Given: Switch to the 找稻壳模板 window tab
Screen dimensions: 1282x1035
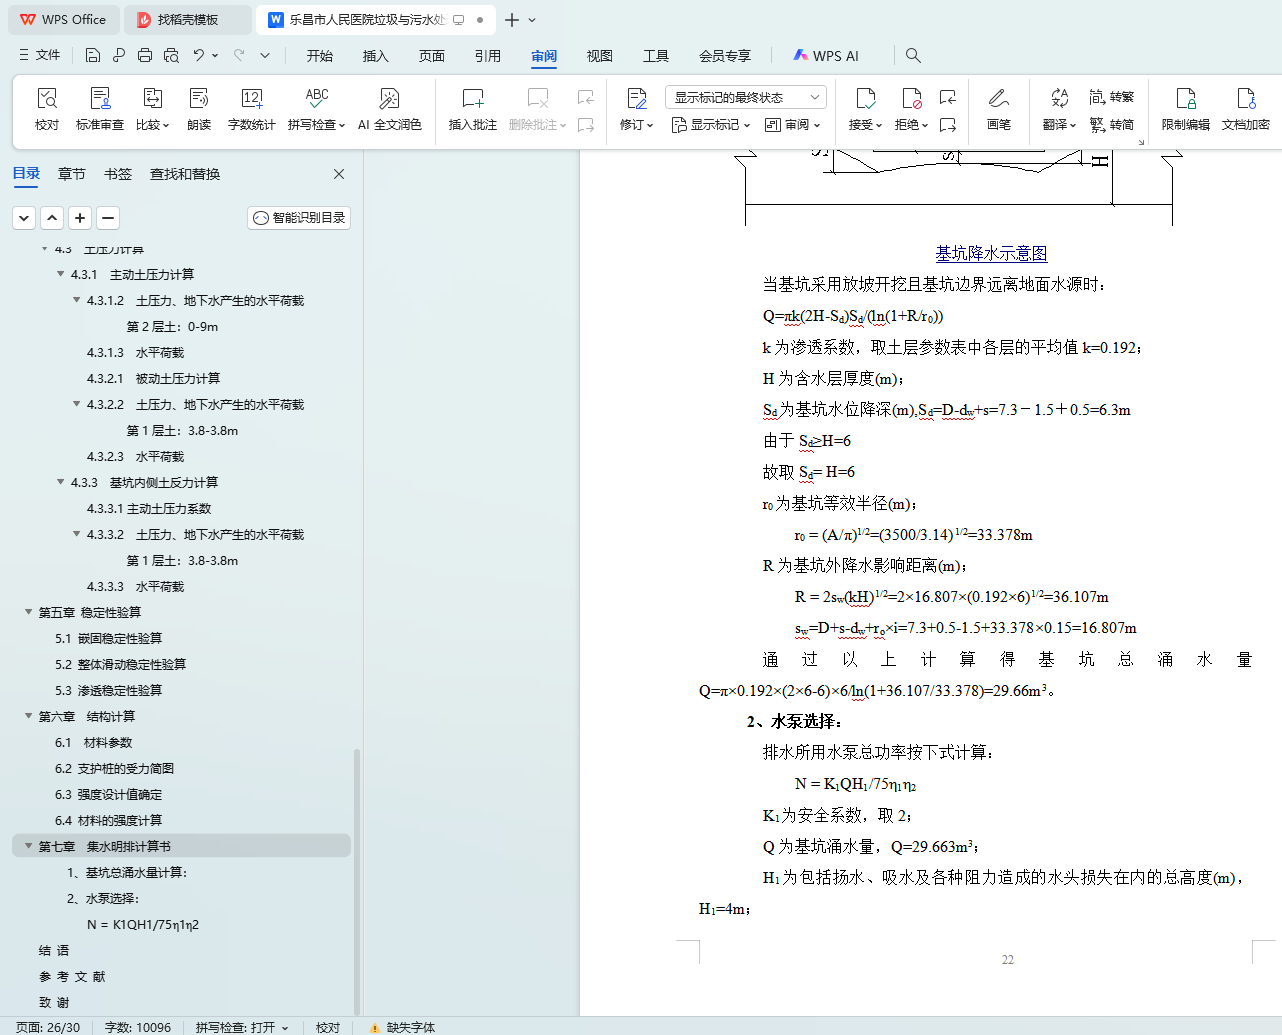Looking at the screenshot, I should pyautogui.click(x=187, y=20).
